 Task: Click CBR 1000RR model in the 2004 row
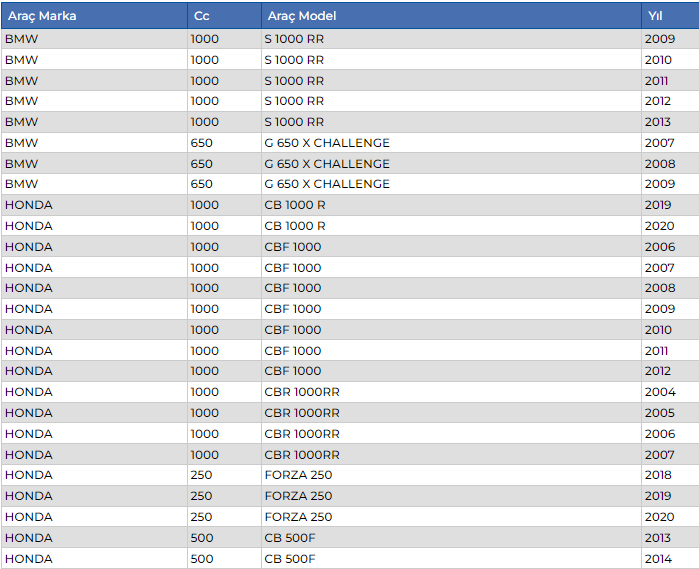click(x=302, y=392)
